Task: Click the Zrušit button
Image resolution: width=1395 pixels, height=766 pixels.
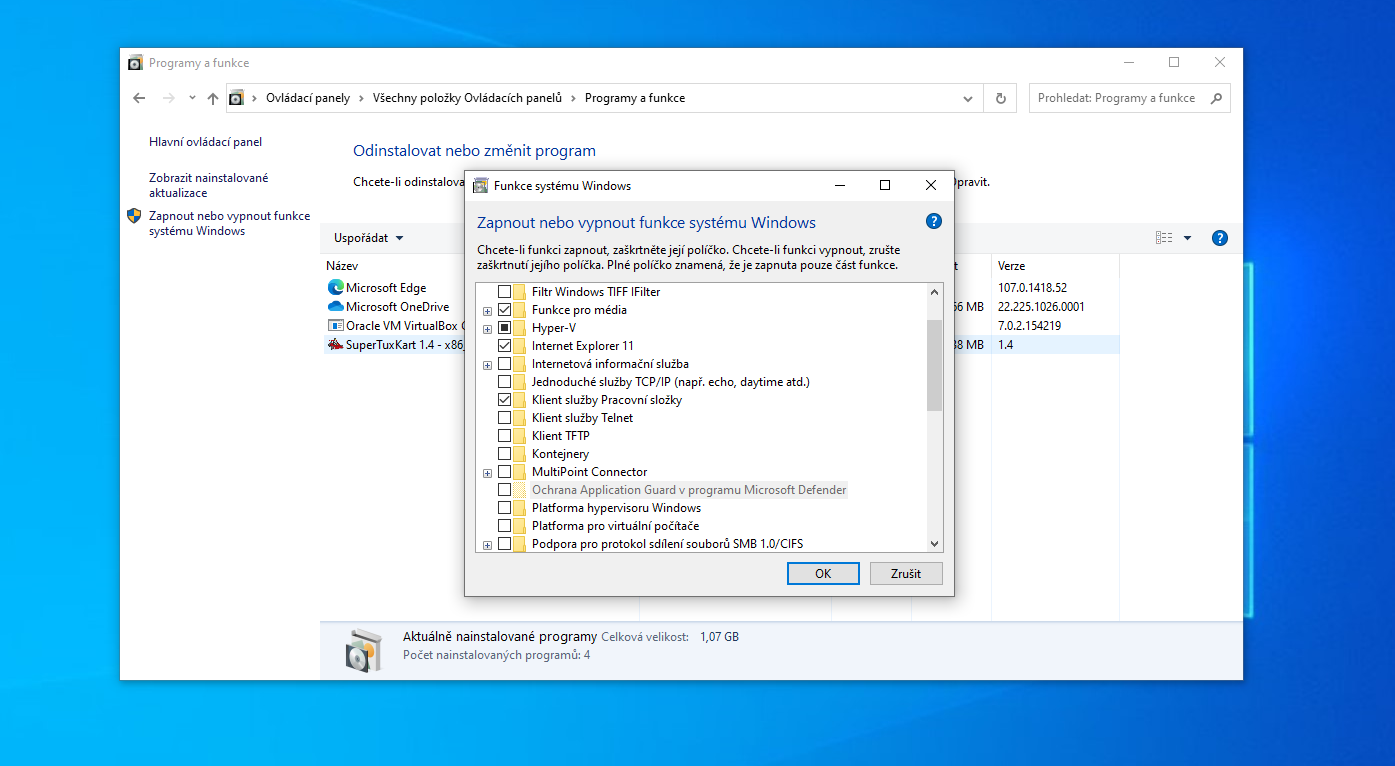Action: pyautogui.click(x=906, y=574)
